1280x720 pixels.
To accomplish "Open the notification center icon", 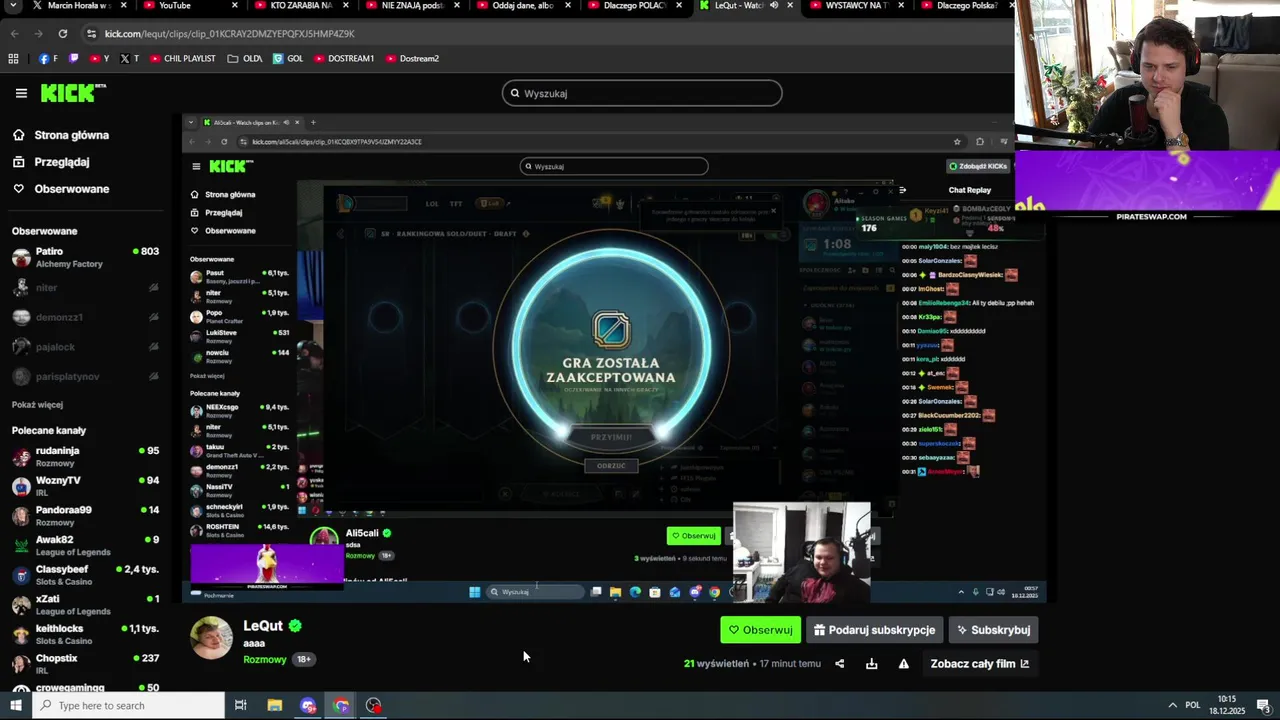I will pos(1264,705).
